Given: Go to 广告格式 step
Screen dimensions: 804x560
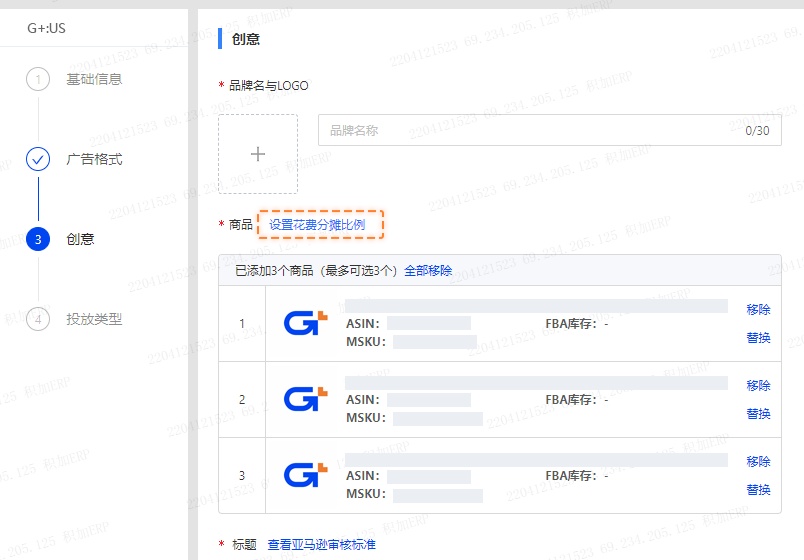Looking at the screenshot, I should pos(94,159).
